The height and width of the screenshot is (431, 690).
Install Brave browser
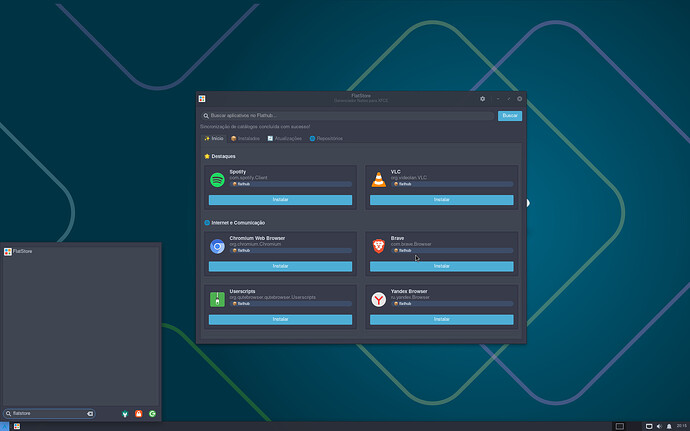441,266
